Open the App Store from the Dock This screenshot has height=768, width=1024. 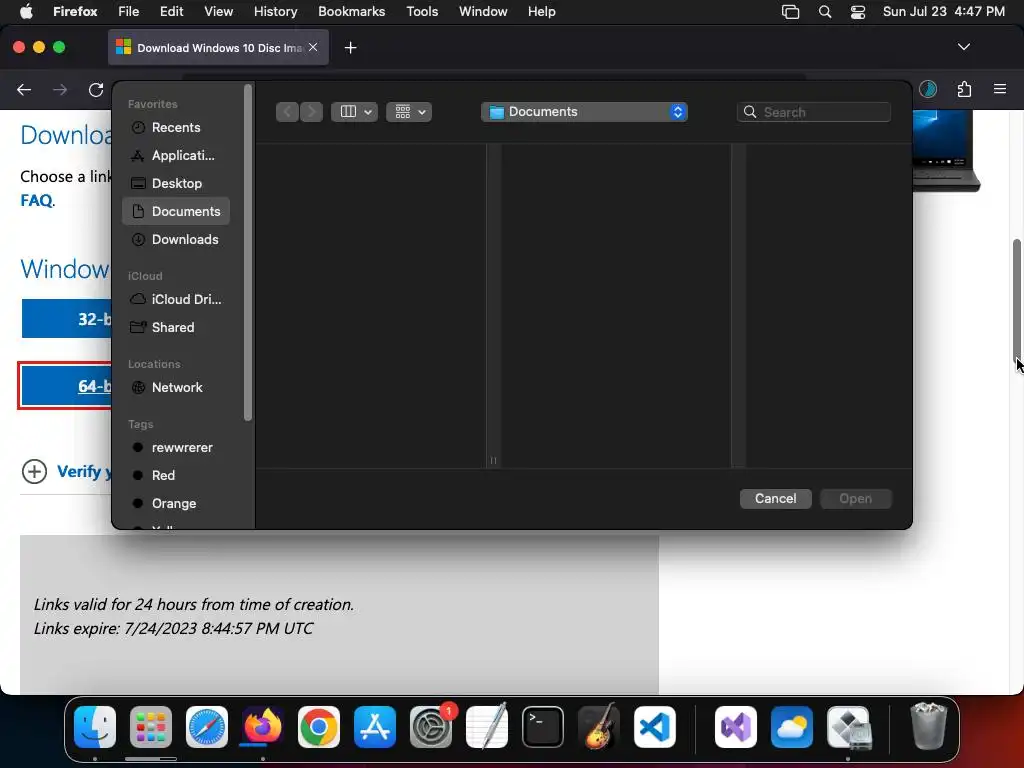(375, 727)
